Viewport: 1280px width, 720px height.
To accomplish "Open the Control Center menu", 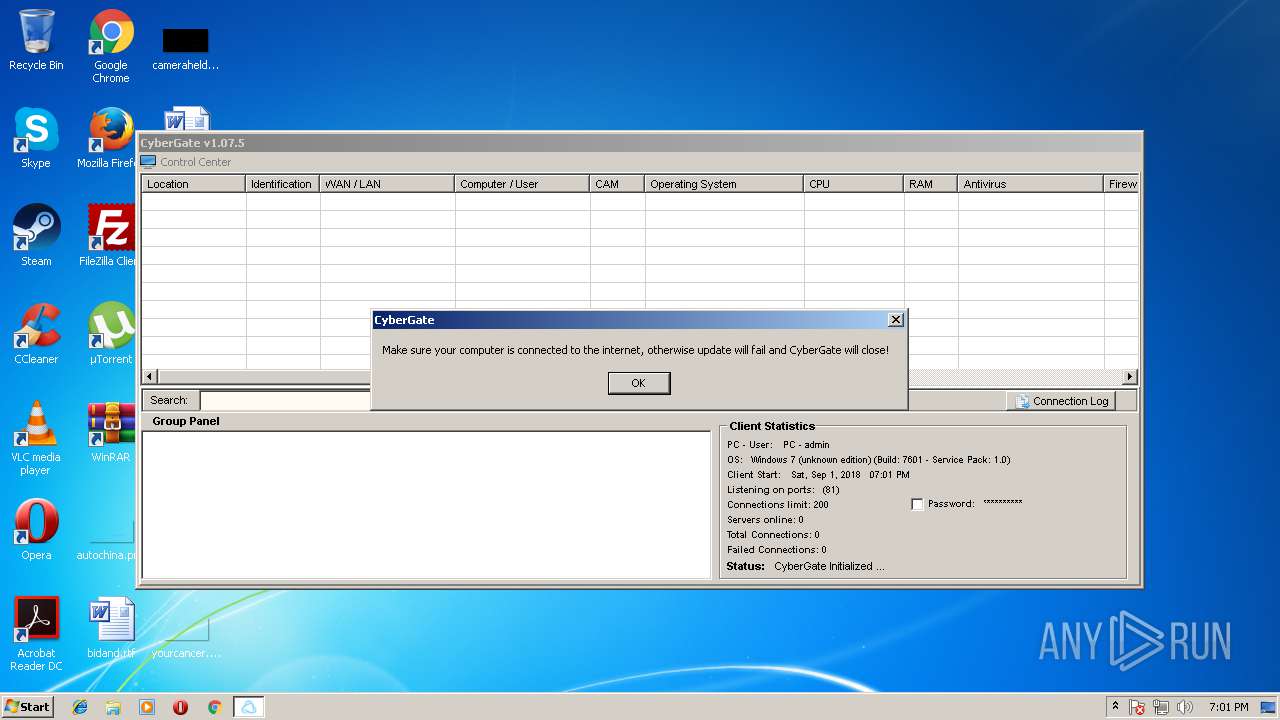I will 186,162.
